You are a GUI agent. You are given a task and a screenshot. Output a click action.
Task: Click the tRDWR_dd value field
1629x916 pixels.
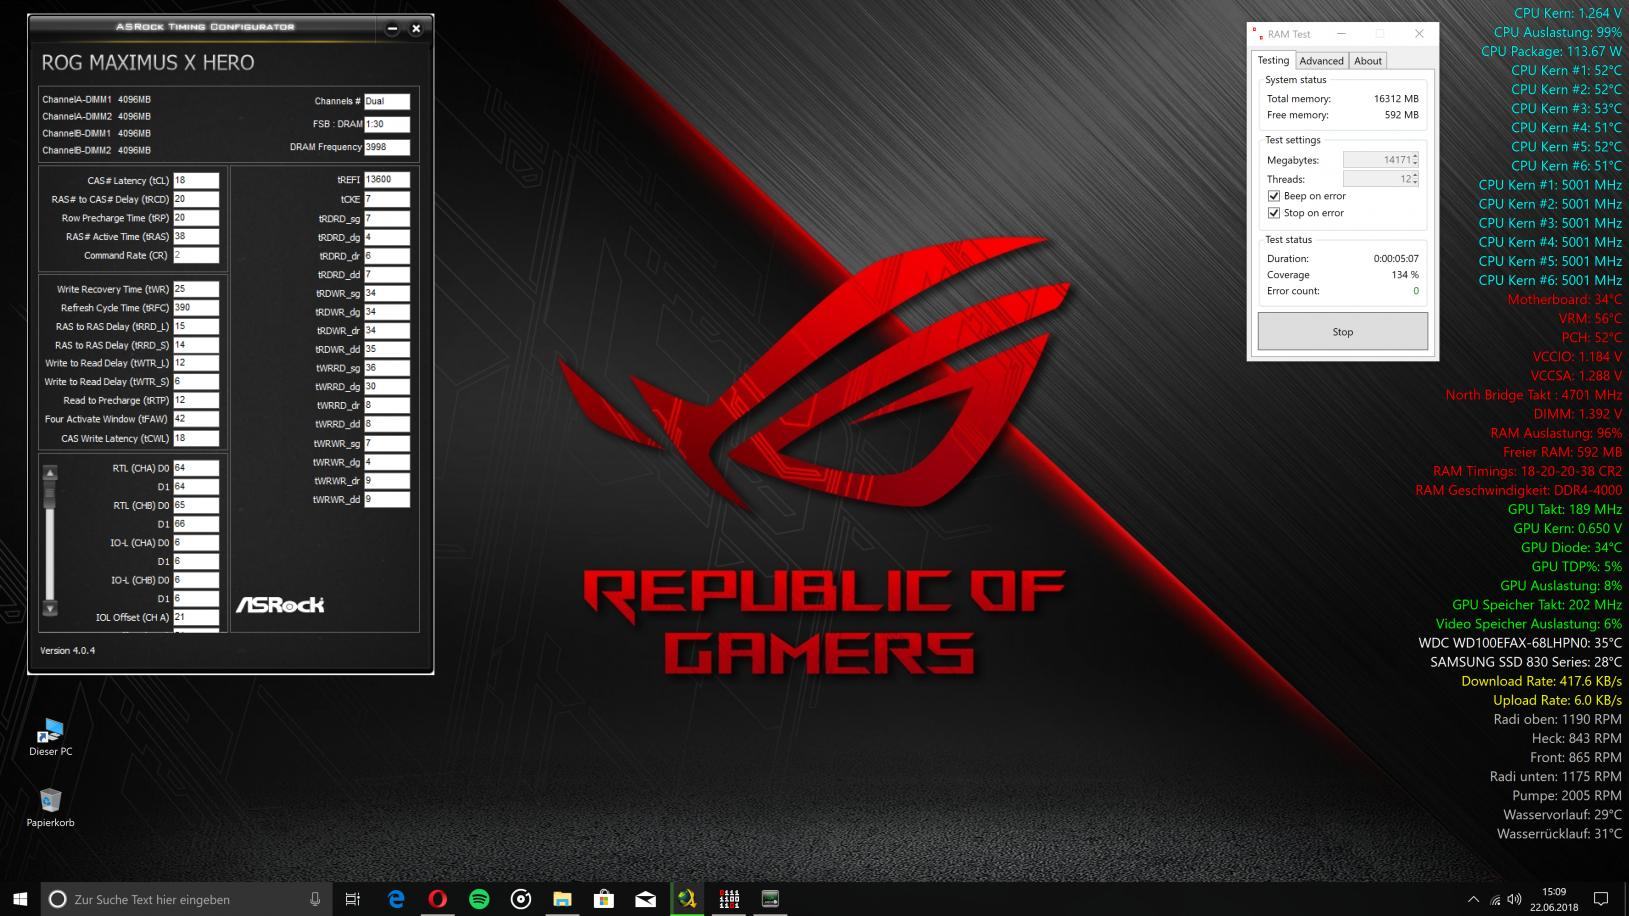pyautogui.click(x=387, y=349)
